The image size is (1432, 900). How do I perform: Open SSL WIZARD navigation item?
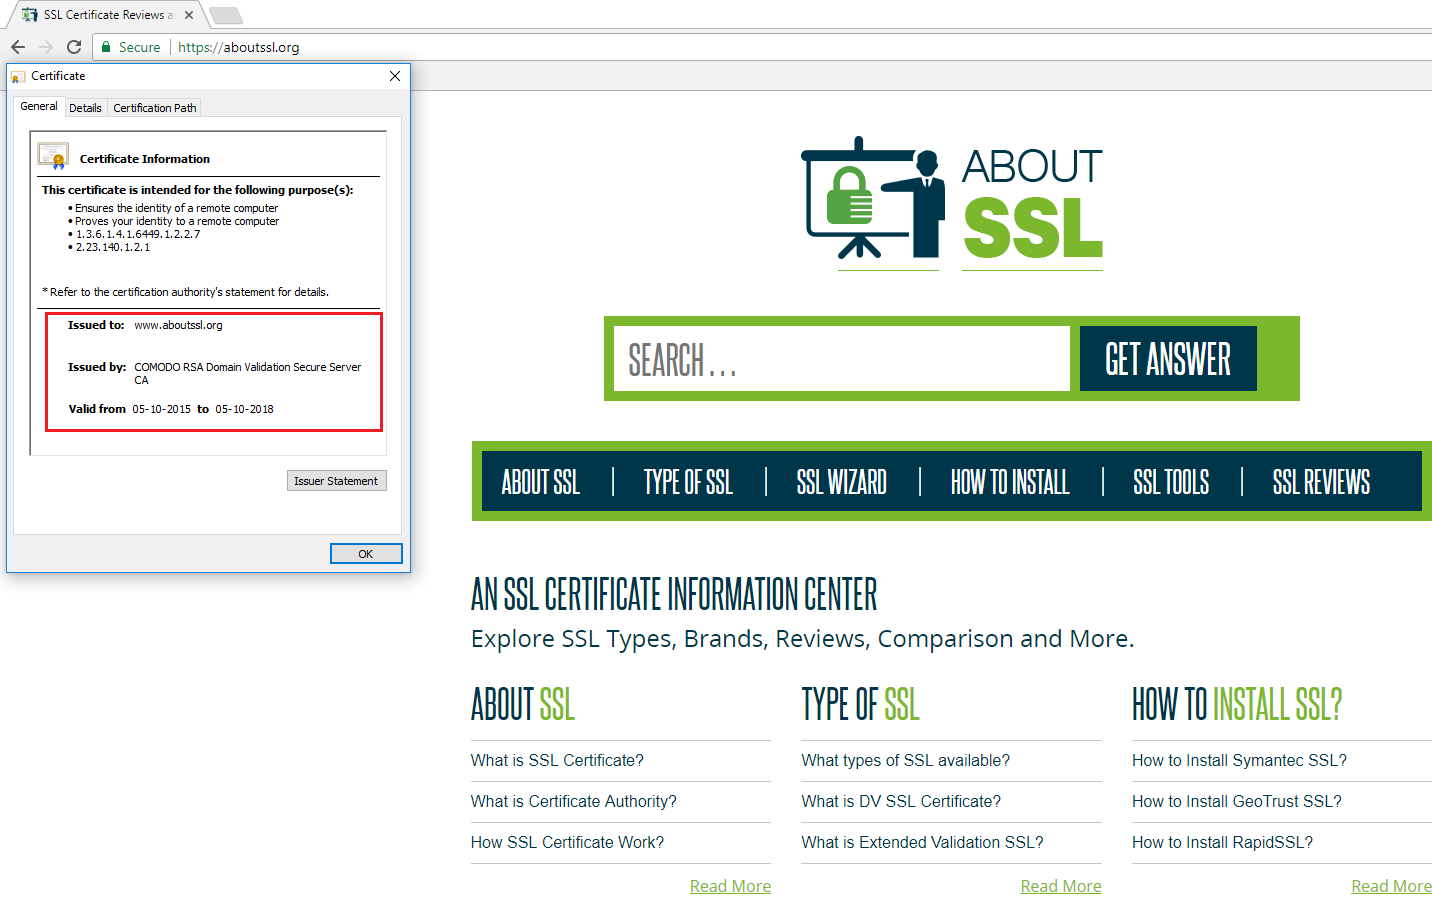(842, 482)
